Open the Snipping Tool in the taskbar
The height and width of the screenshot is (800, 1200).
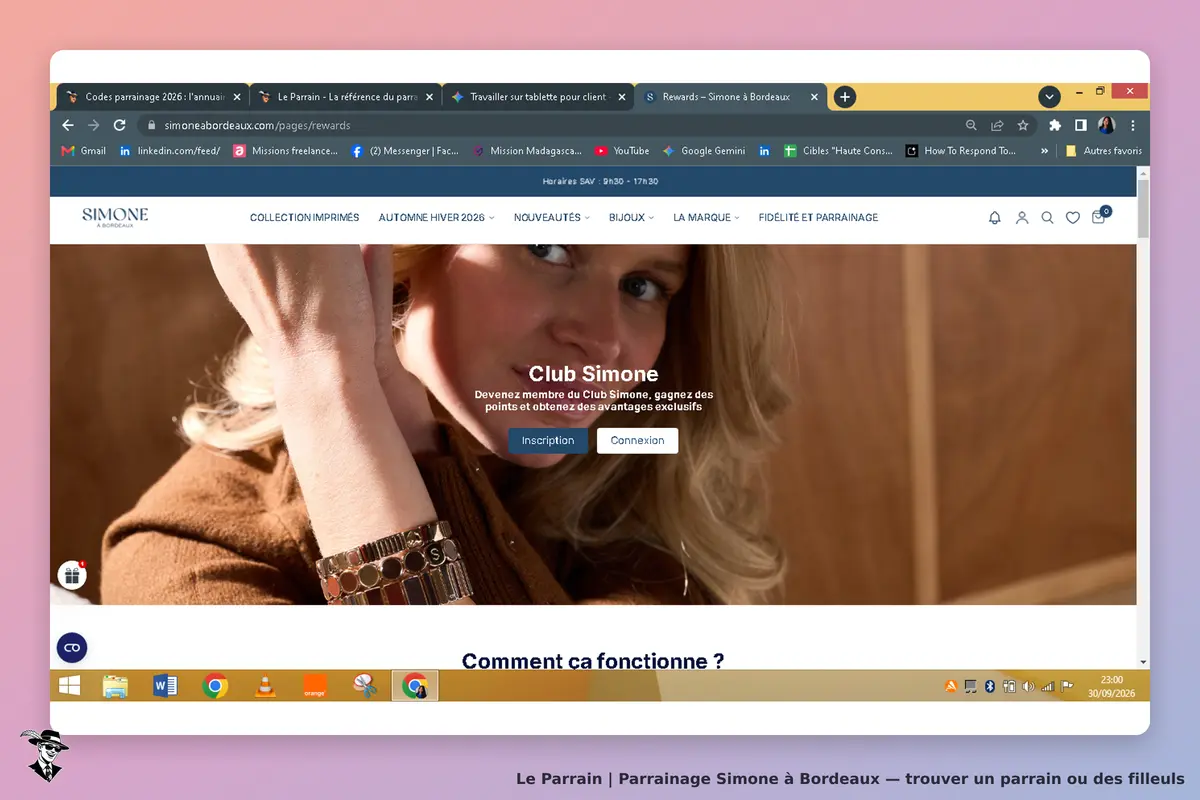coord(364,686)
